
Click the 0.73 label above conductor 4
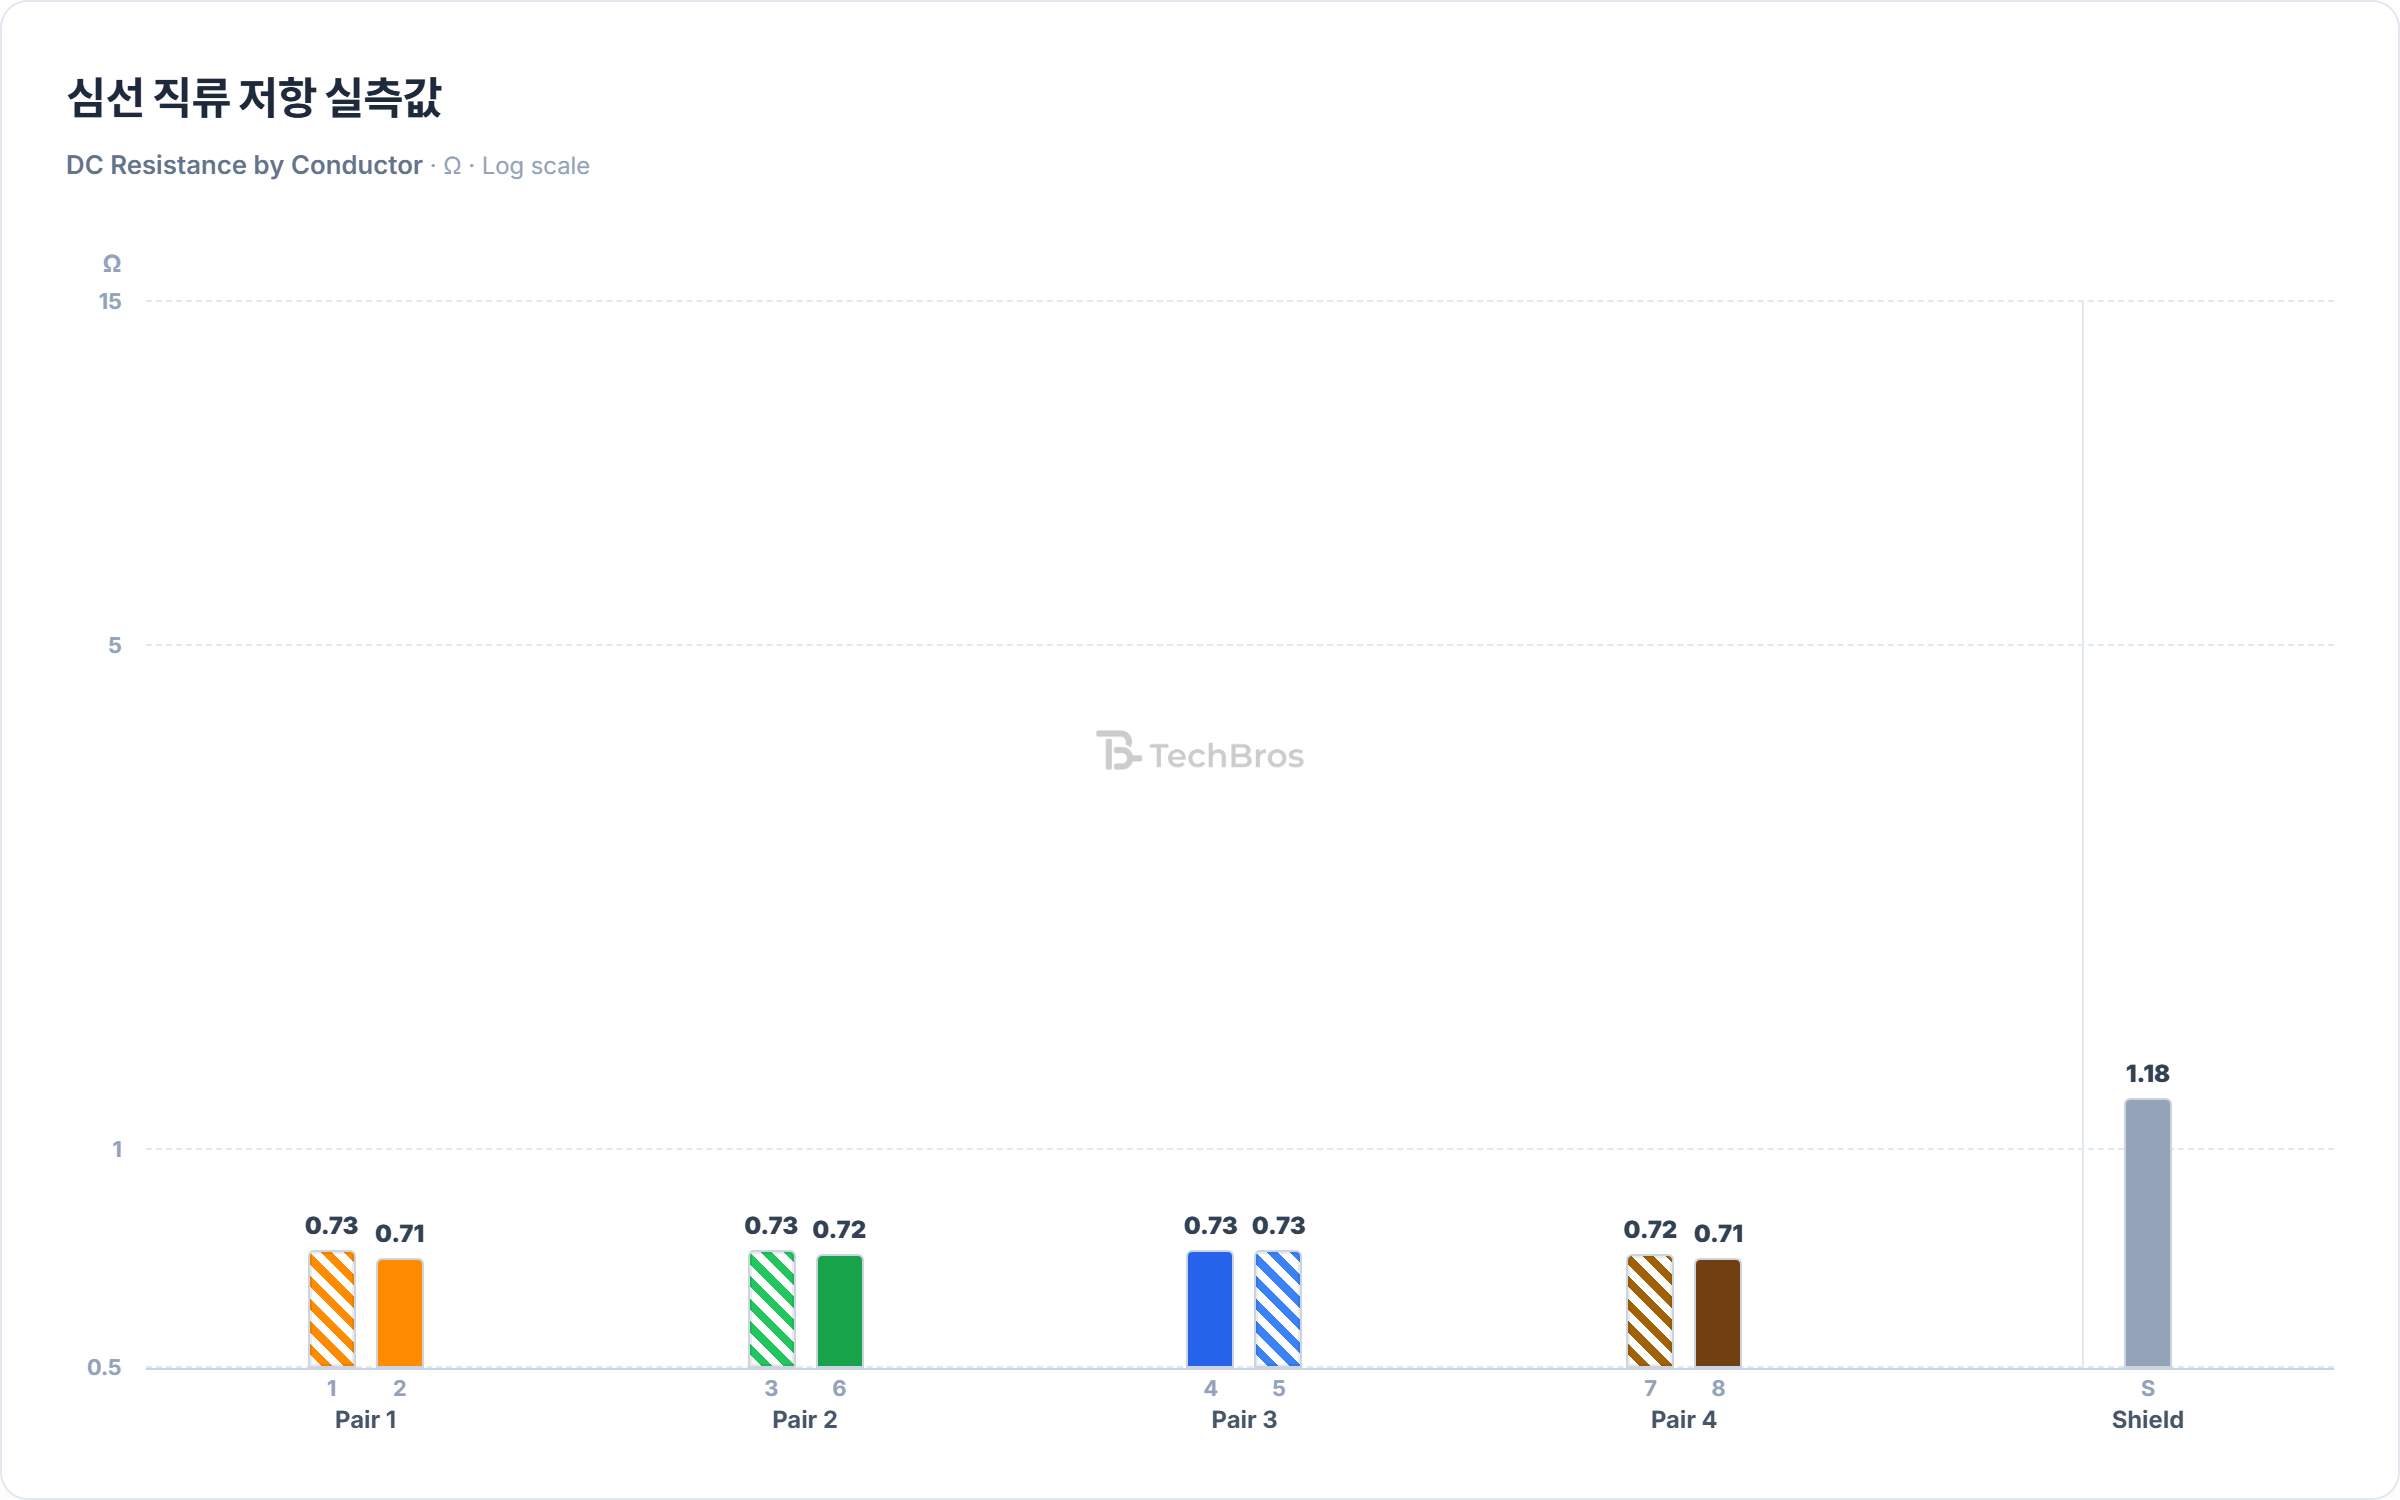pyautogui.click(x=1211, y=1226)
